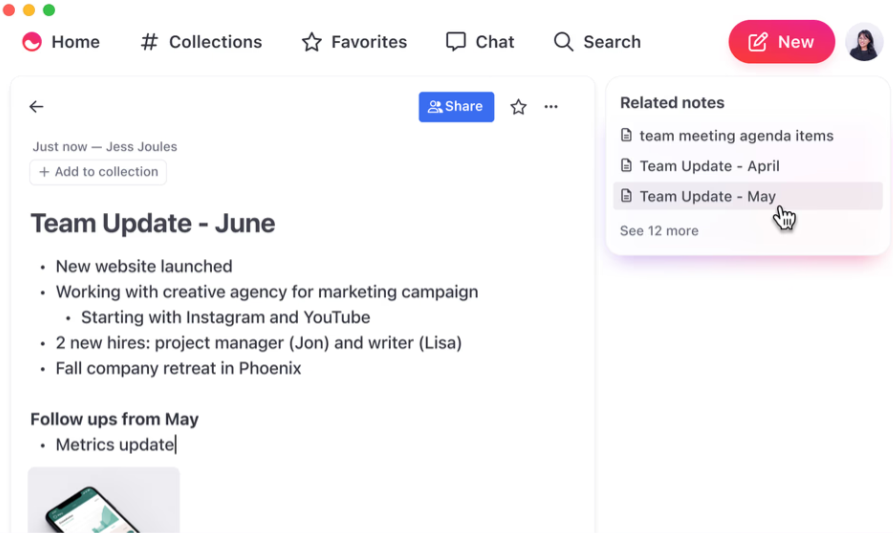Image resolution: width=893 pixels, height=533 pixels.
Task: Open Favorites in the top navigation
Action: (354, 42)
